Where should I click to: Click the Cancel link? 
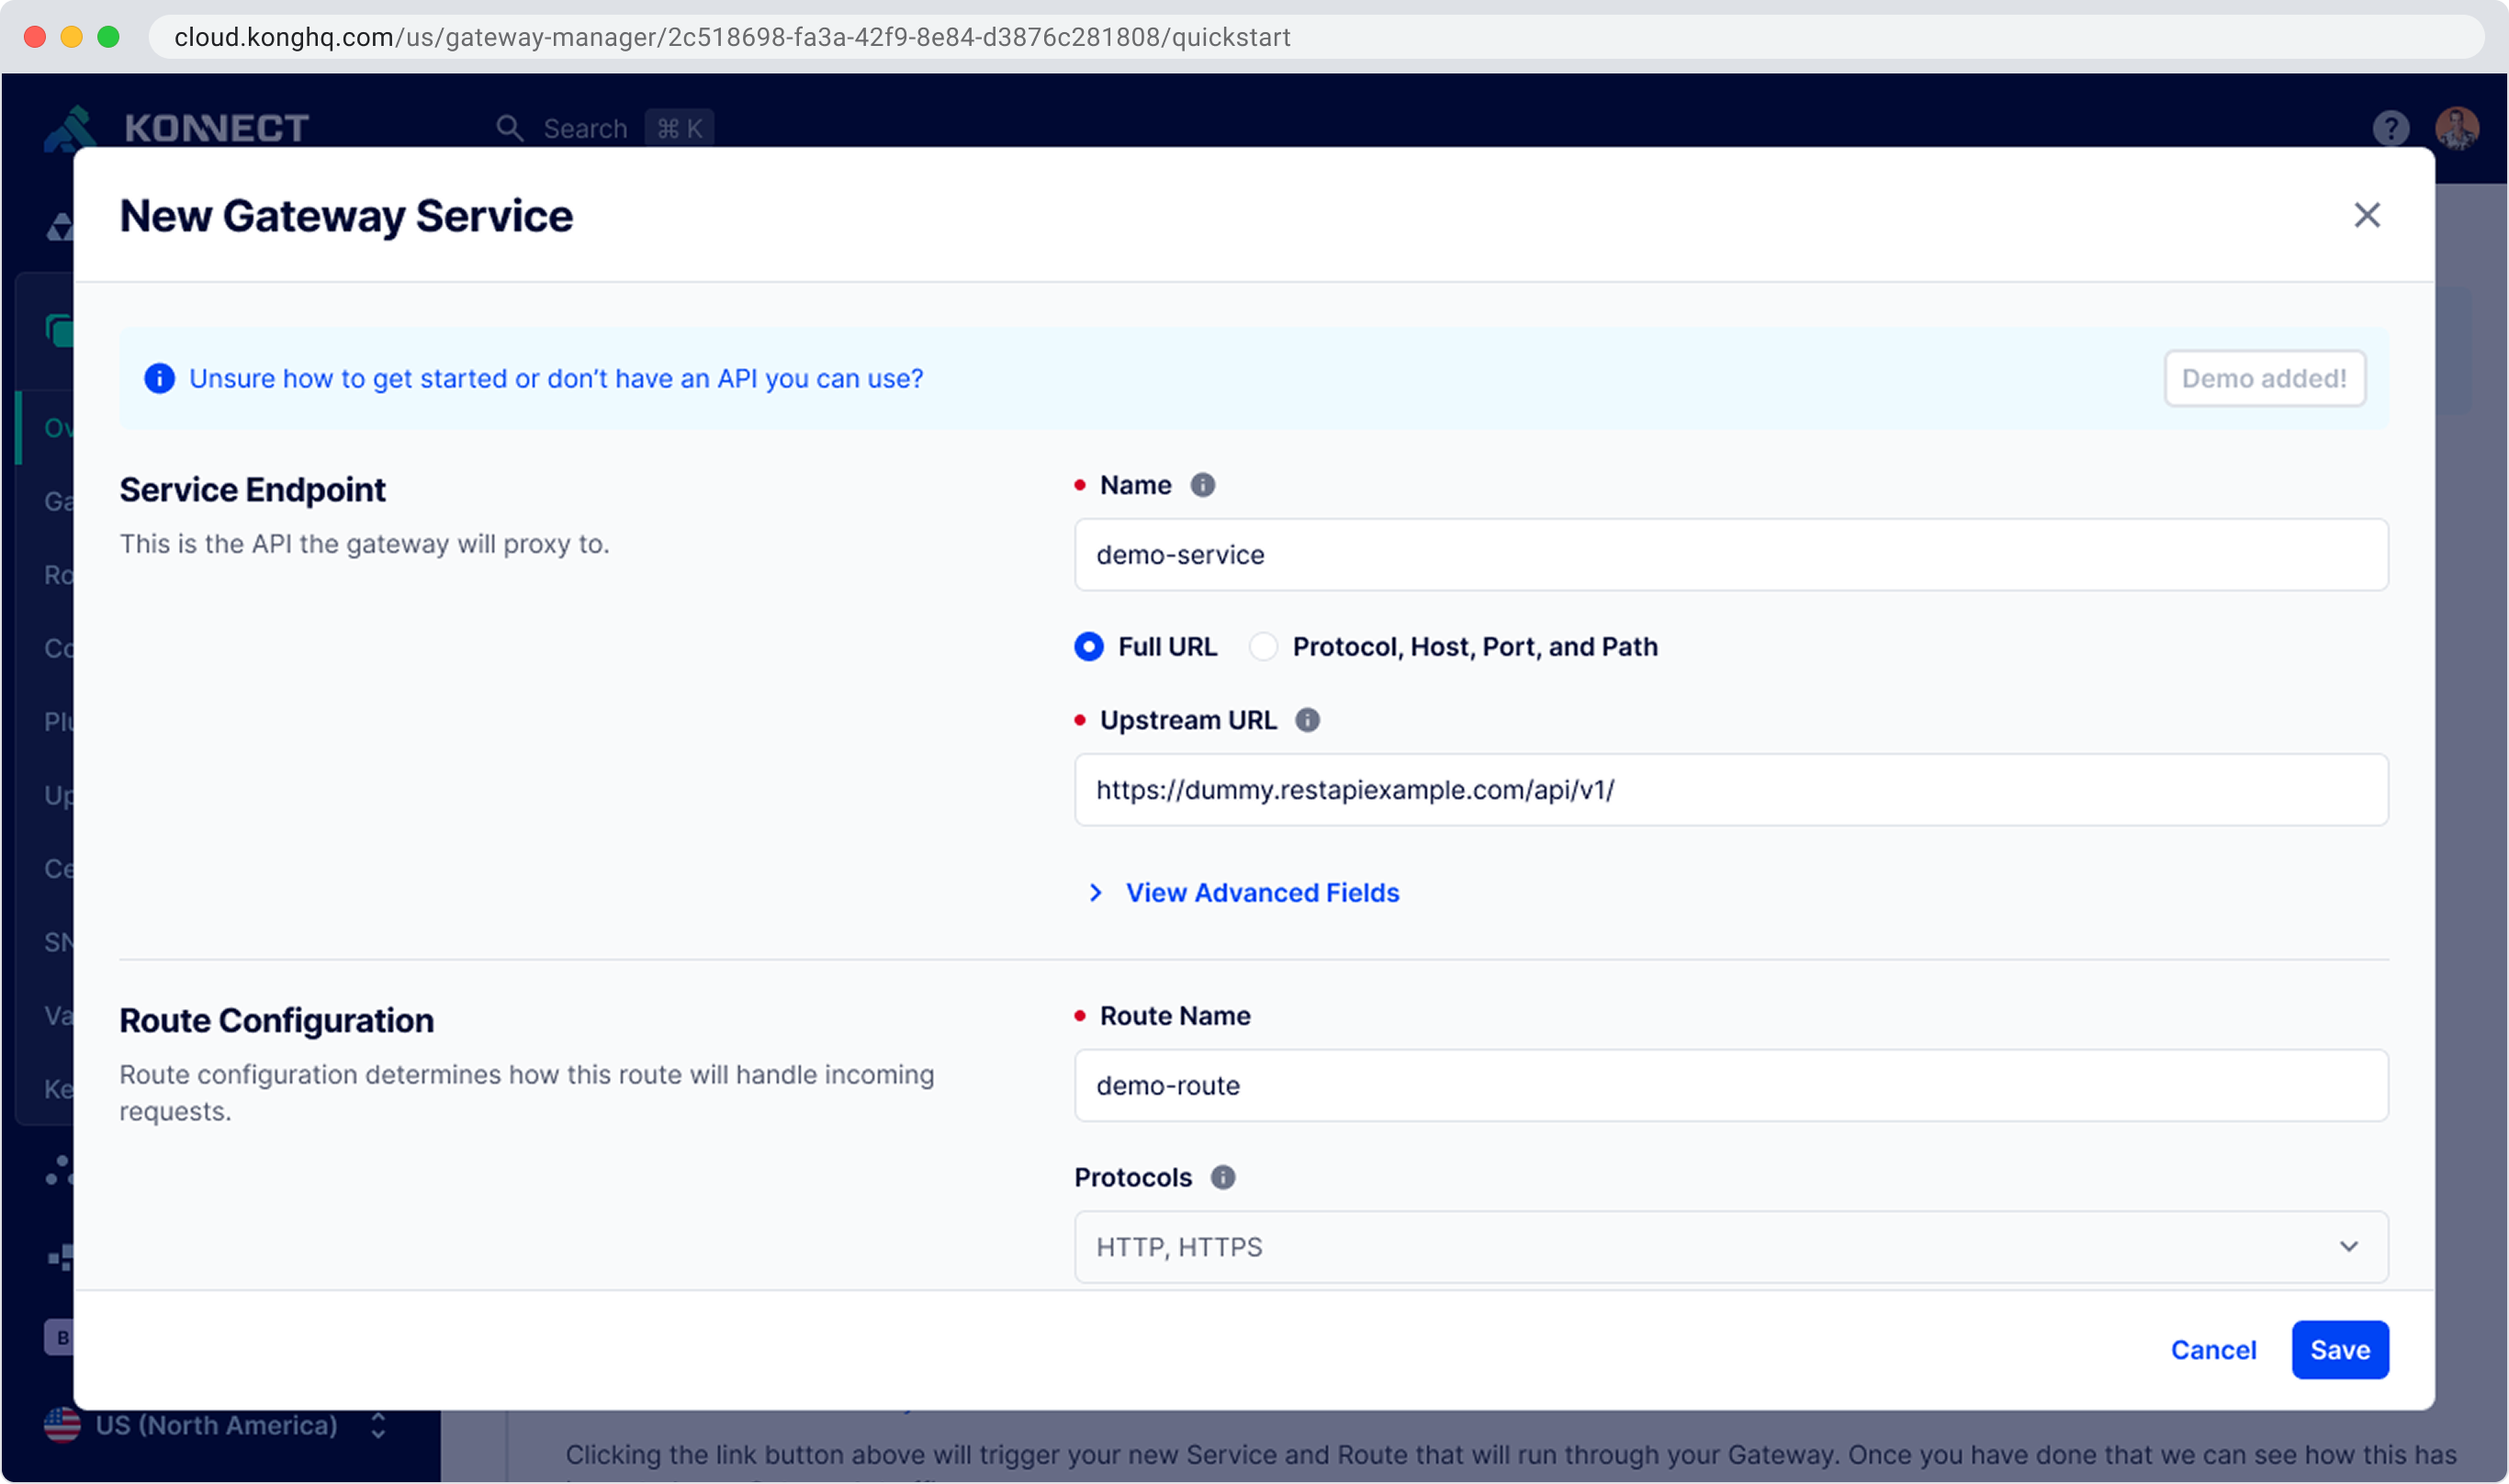pyautogui.click(x=2213, y=1350)
